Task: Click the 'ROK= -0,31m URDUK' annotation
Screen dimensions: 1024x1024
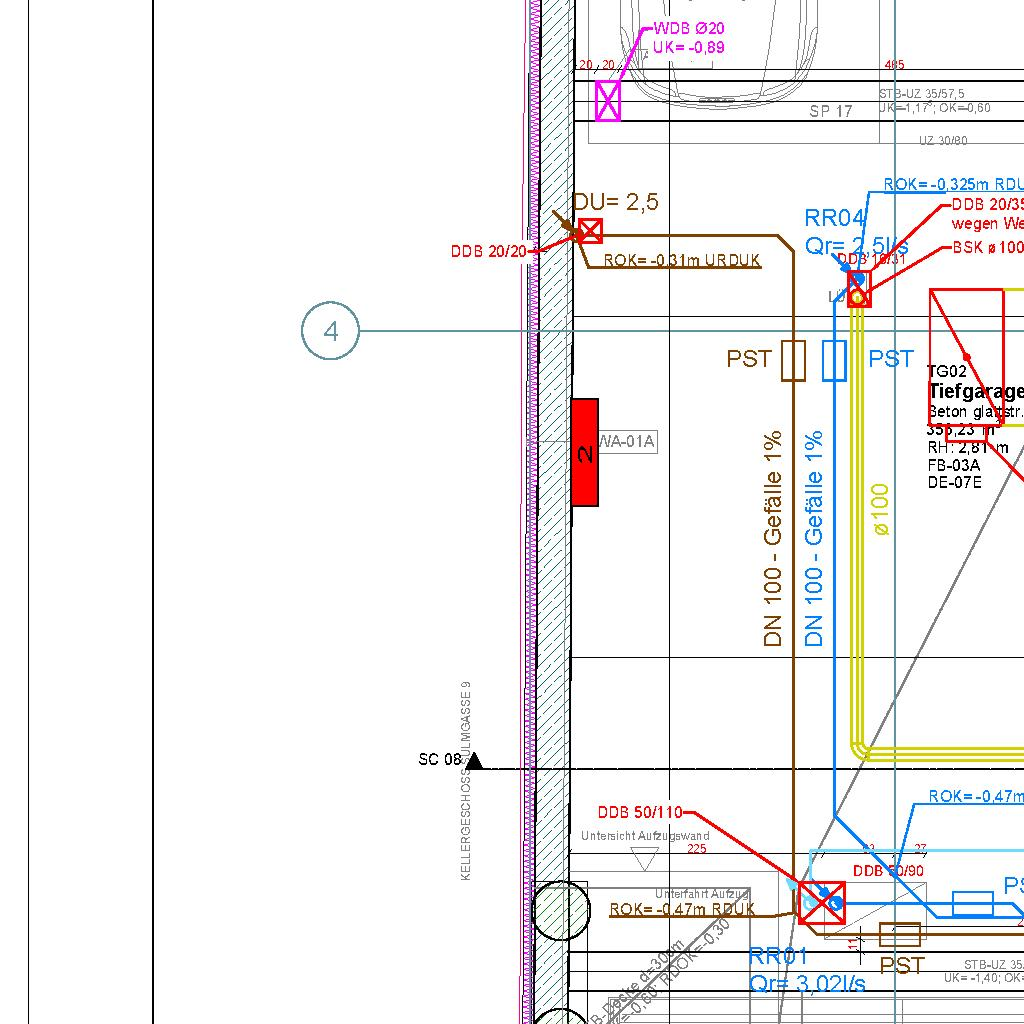Action: pyautogui.click(x=682, y=261)
